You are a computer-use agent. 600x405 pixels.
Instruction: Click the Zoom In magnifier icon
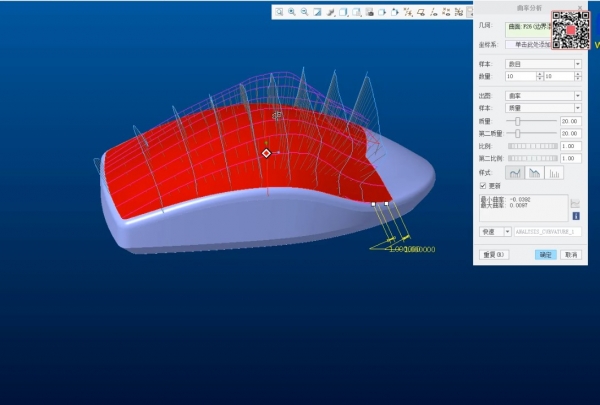pos(291,12)
